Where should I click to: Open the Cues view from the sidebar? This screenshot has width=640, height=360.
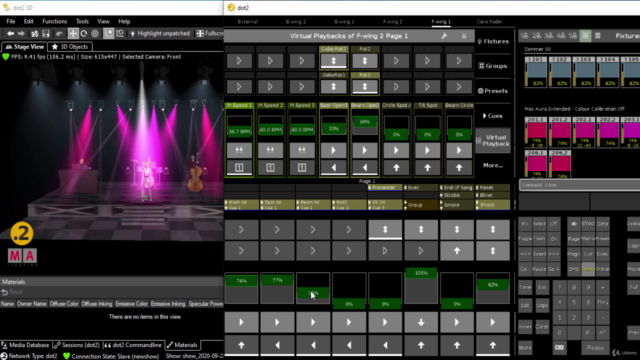pyautogui.click(x=493, y=116)
